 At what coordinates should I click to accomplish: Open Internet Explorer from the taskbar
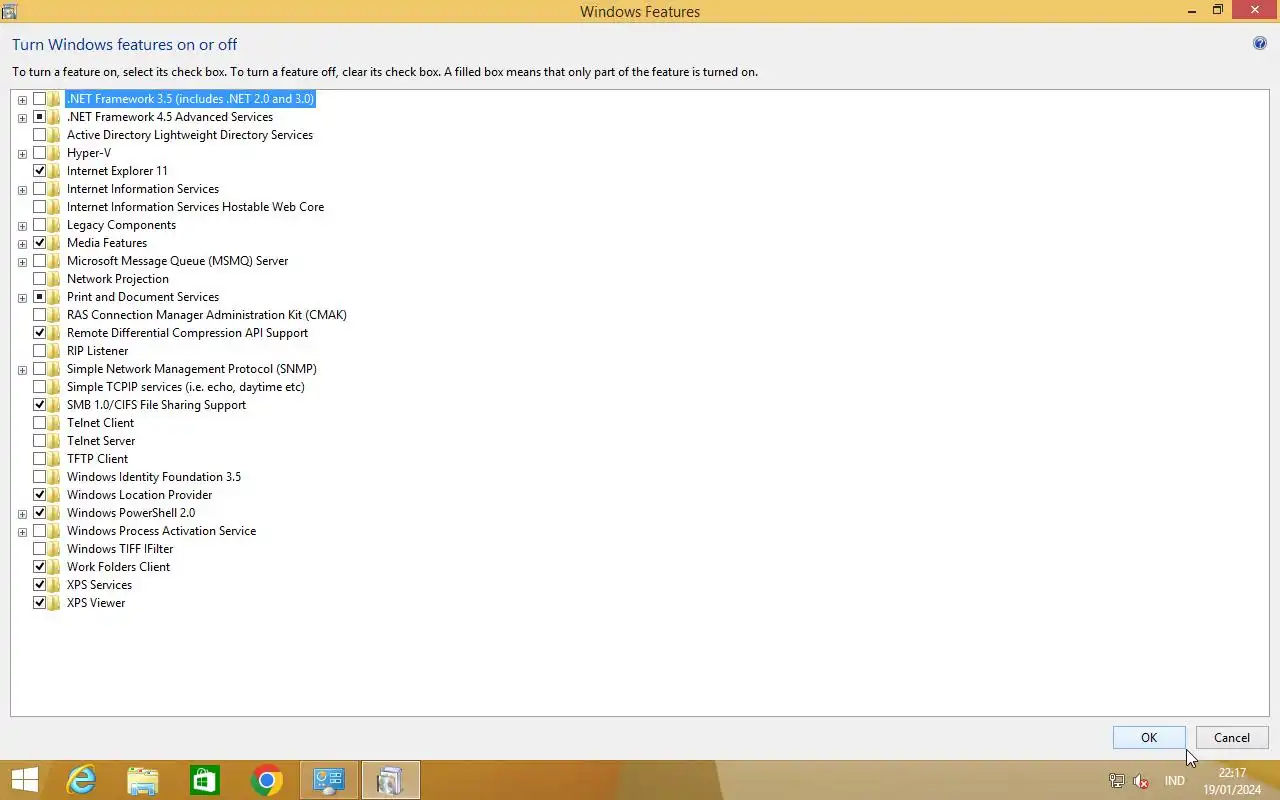tap(81, 780)
